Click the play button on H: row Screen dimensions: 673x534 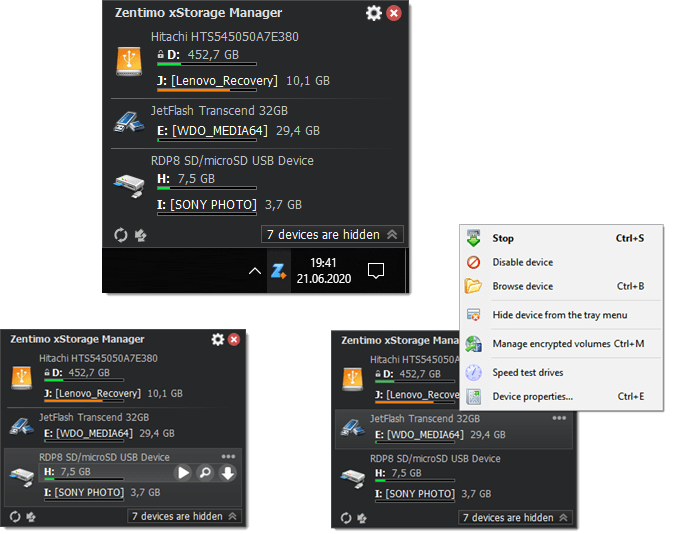click(183, 473)
